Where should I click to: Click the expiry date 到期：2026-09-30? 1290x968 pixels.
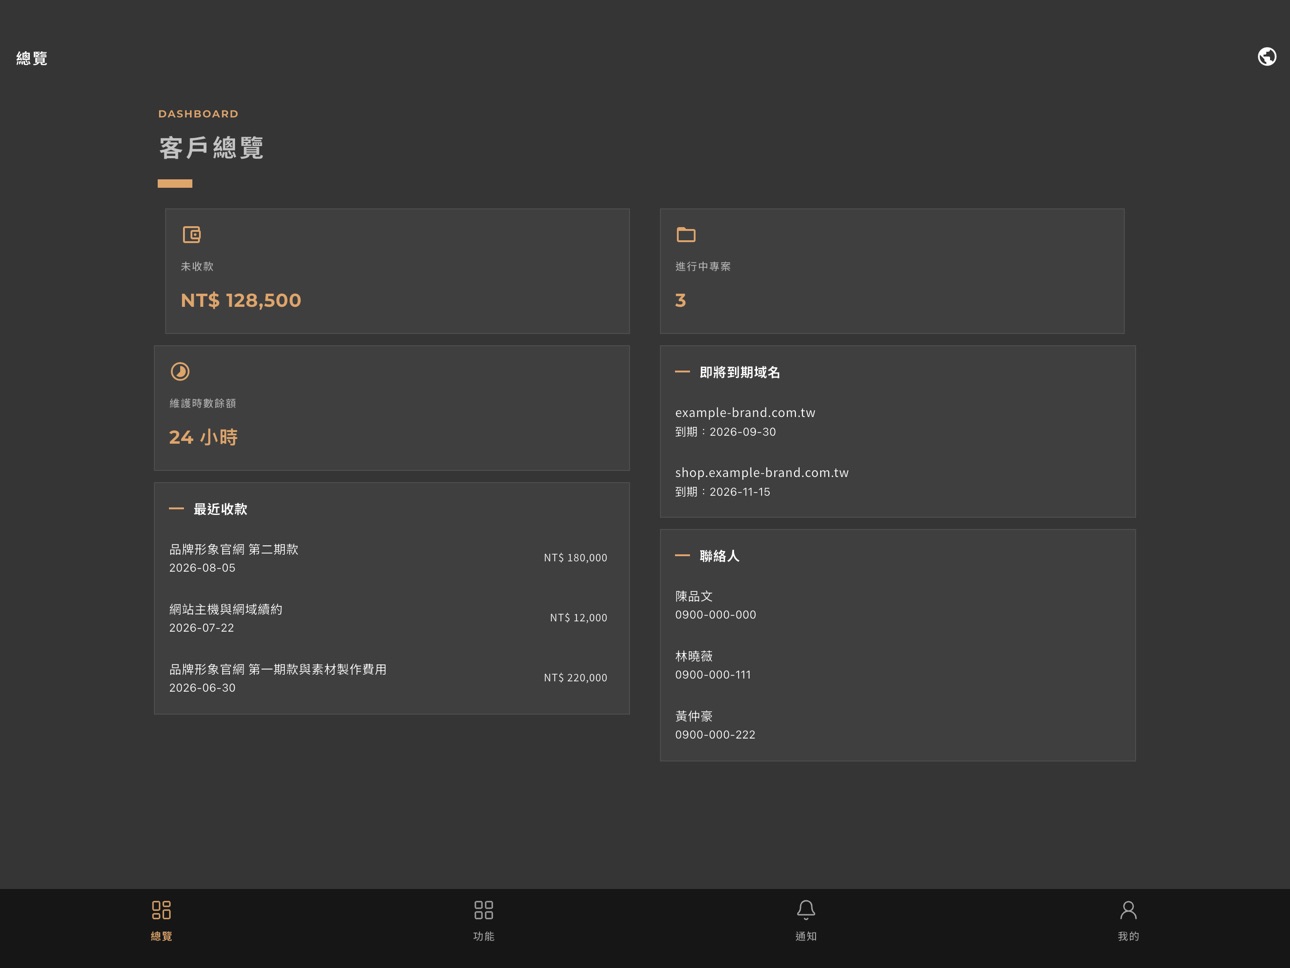[726, 432]
